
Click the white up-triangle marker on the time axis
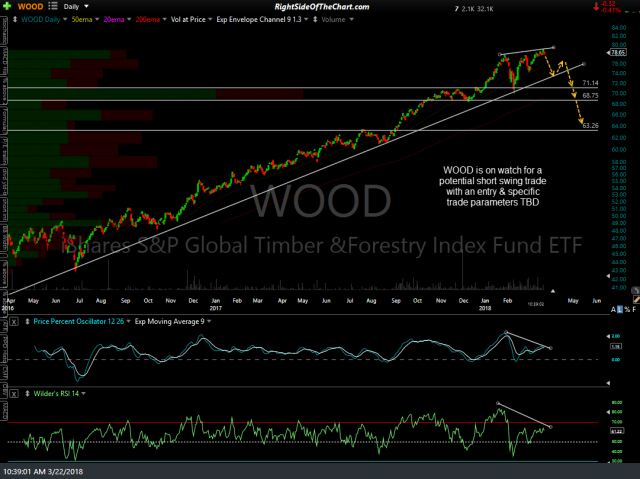[x=553, y=291]
